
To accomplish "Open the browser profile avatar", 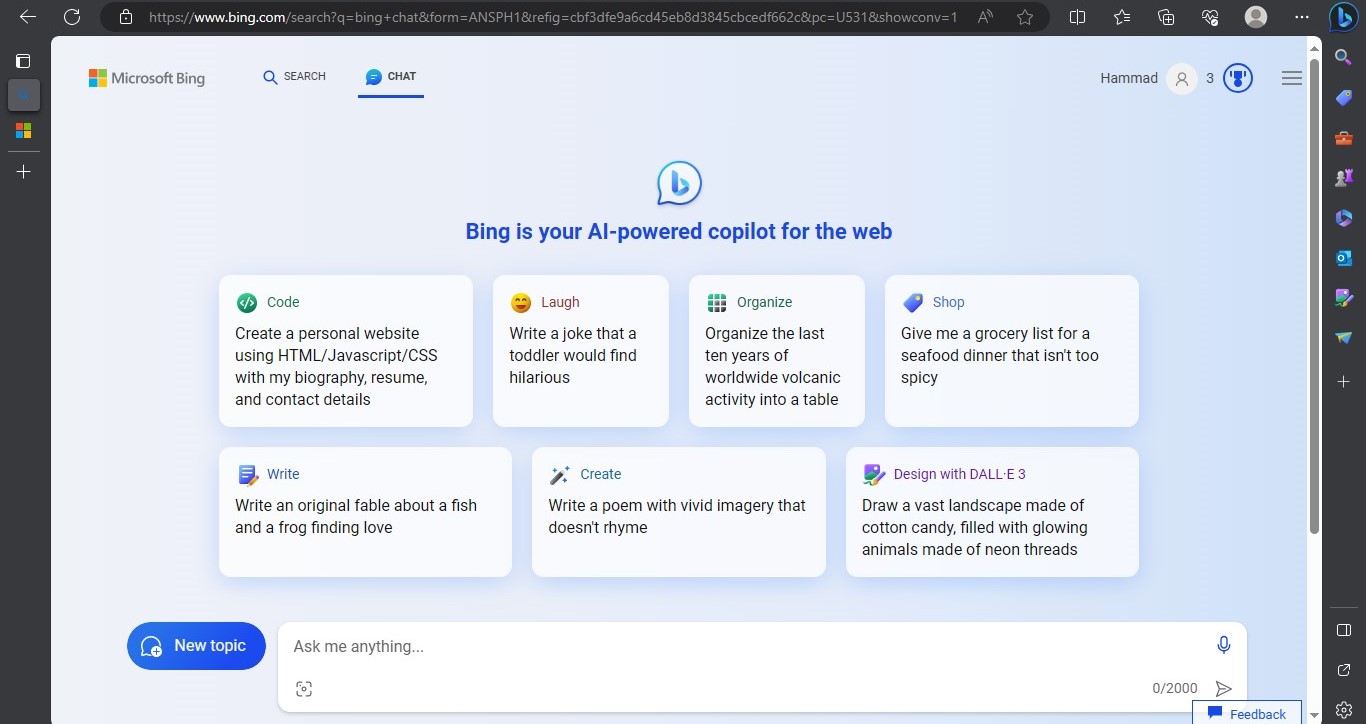I will pyautogui.click(x=1256, y=17).
